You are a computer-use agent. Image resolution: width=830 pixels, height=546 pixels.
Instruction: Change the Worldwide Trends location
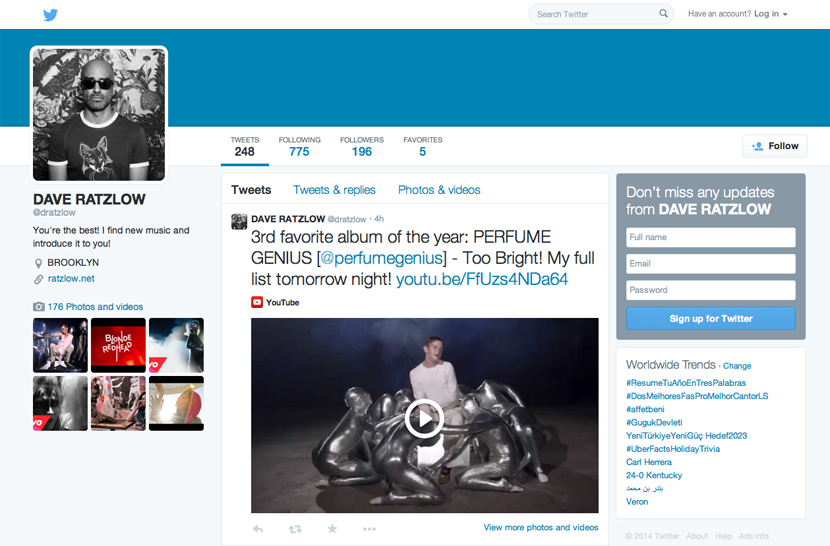(737, 366)
